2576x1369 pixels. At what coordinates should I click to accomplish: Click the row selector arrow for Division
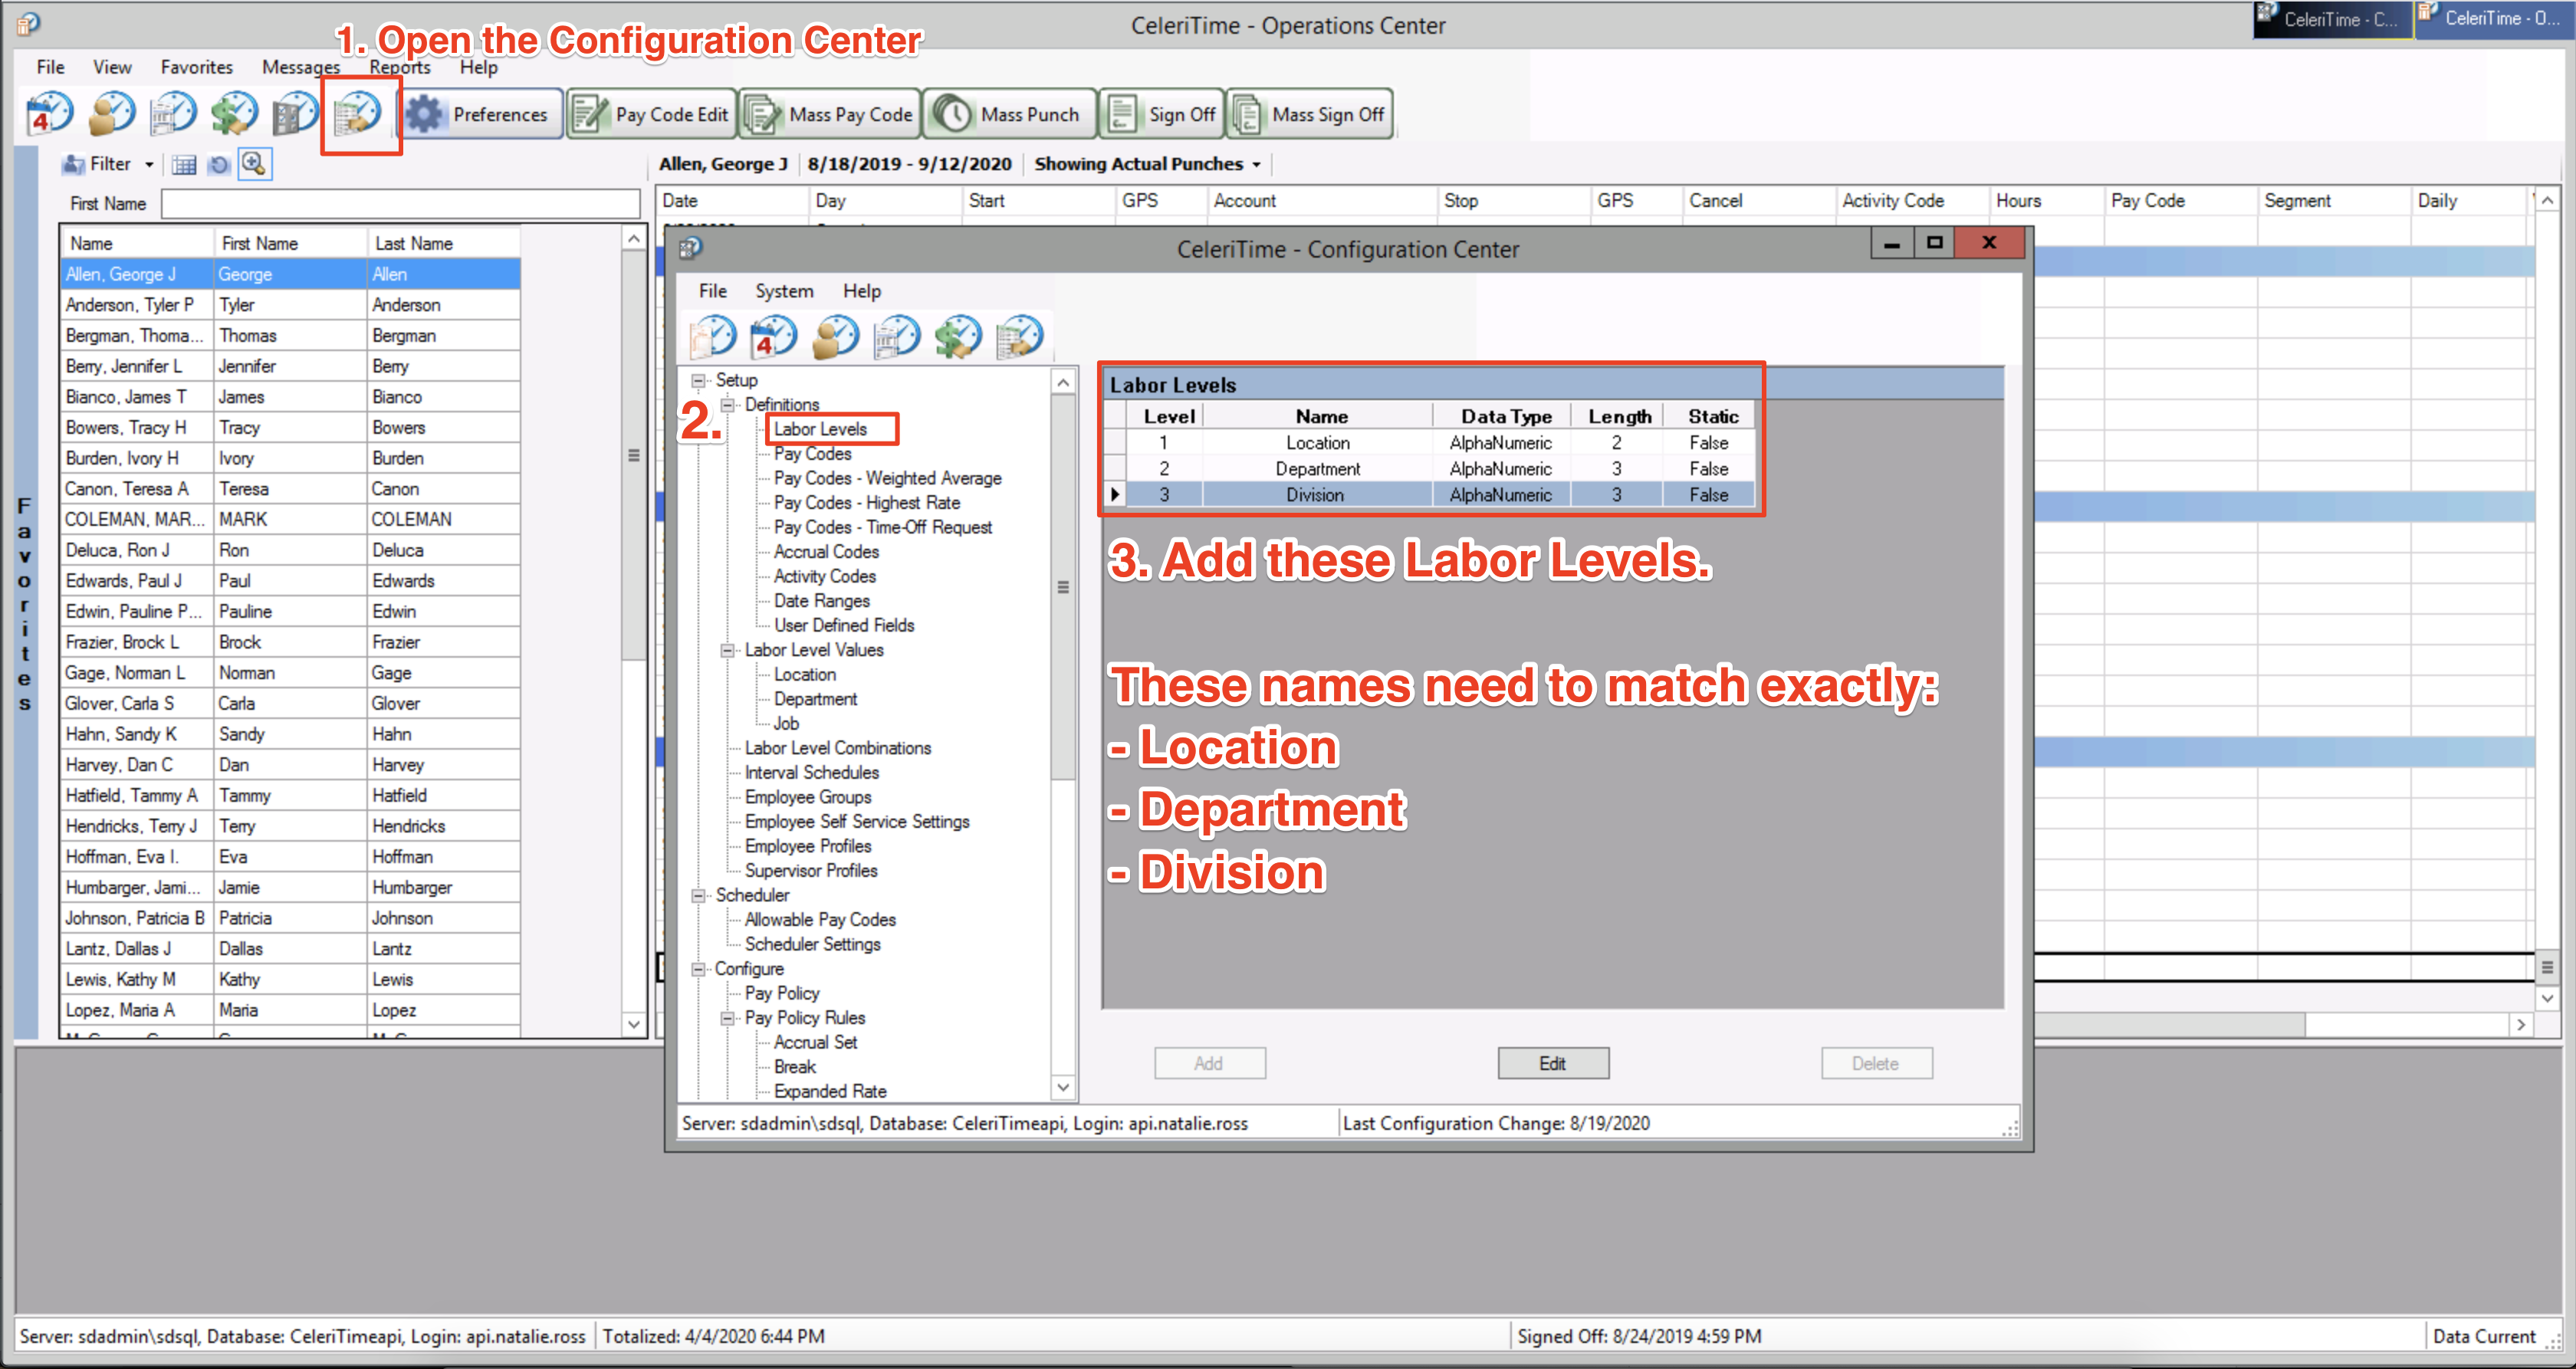pos(1115,495)
